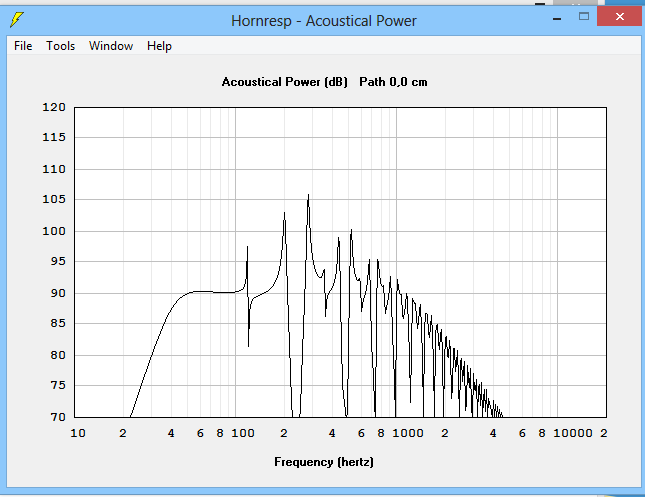This screenshot has height=497, width=645.
Task: Click the 95 value on the dB axis
Action: pos(58,261)
